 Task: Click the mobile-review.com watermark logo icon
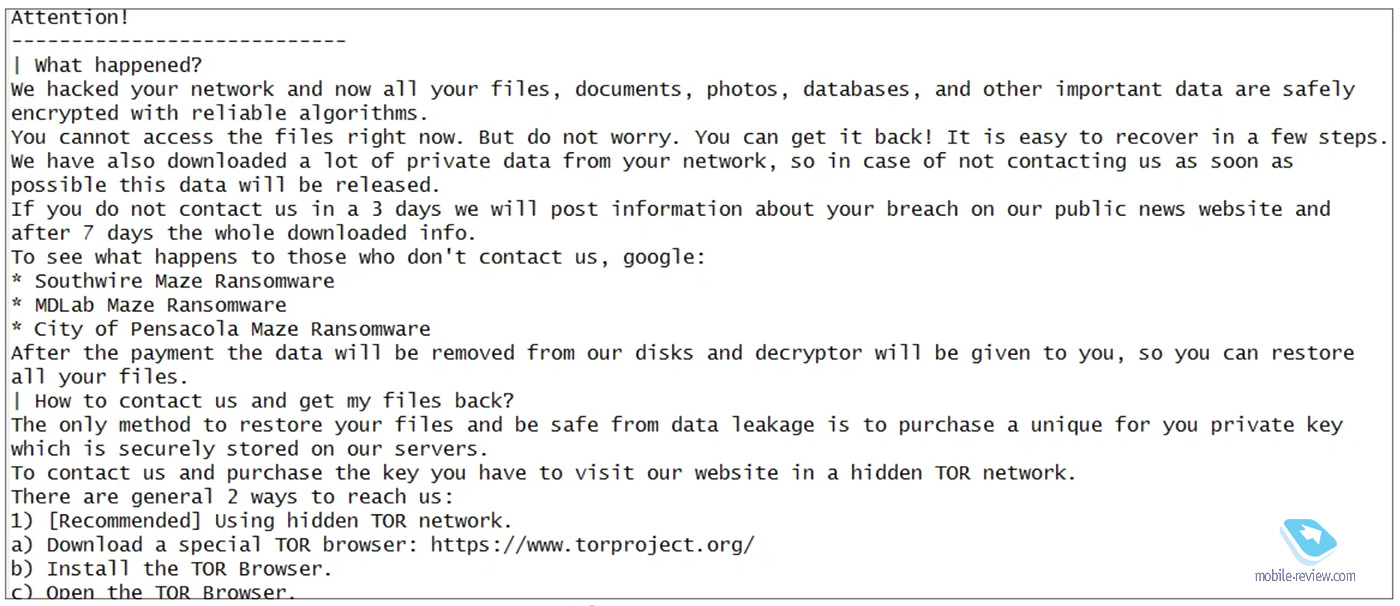click(x=1310, y=541)
